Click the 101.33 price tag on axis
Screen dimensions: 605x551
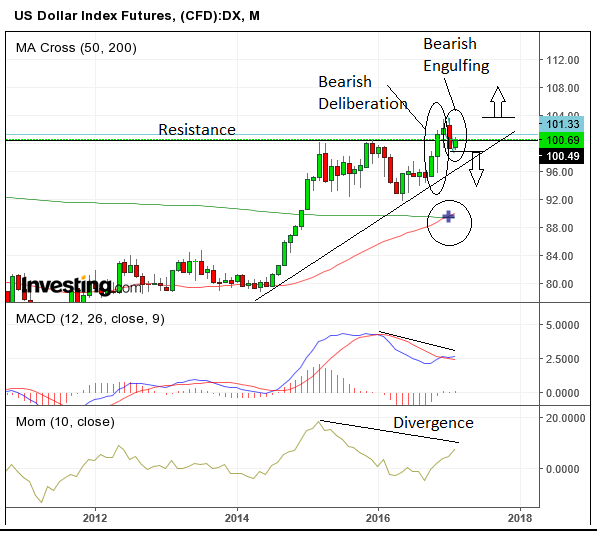tap(560, 123)
